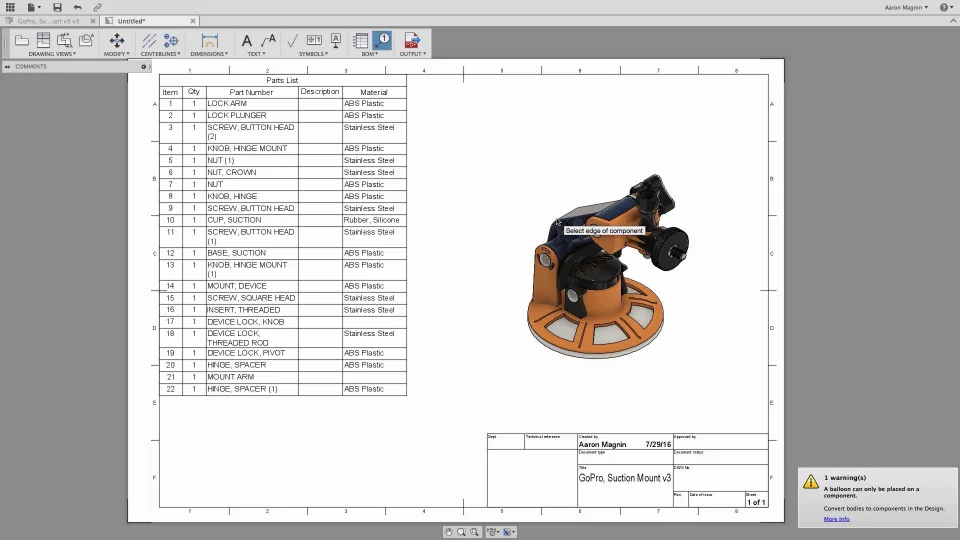960x540 pixels.
Task: Click title block GoPro, Suction Mount v3
Action: click(x=624, y=478)
